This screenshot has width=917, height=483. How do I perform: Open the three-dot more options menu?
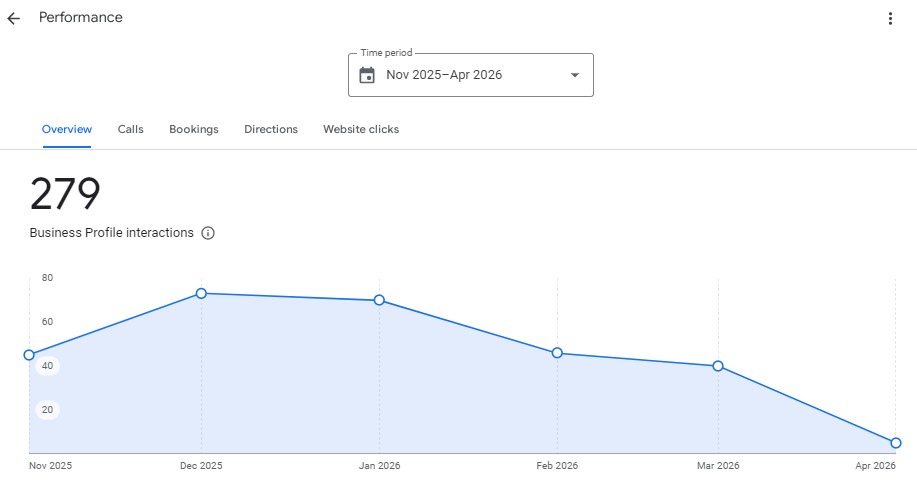(x=890, y=18)
